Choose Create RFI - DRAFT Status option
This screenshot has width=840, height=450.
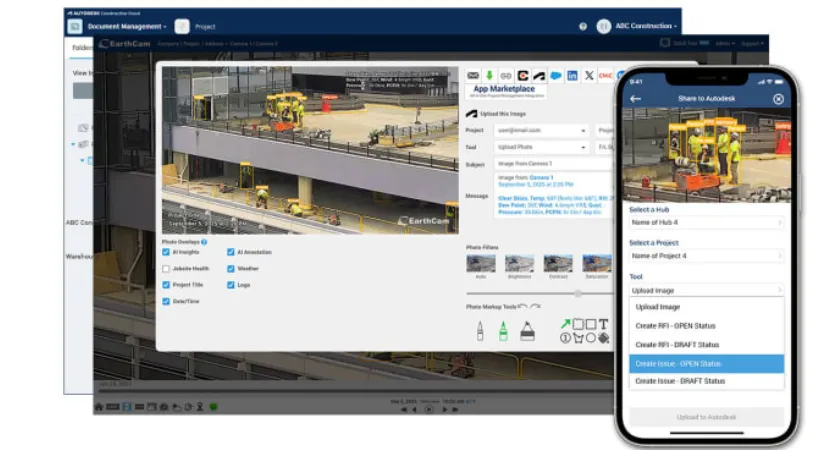(707, 344)
